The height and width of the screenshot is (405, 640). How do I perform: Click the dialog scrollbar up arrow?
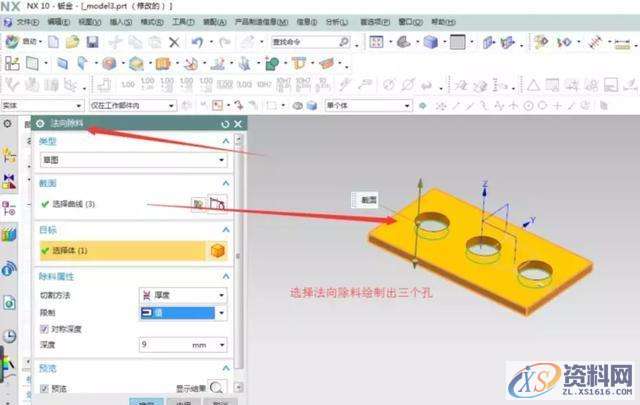click(239, 140)
